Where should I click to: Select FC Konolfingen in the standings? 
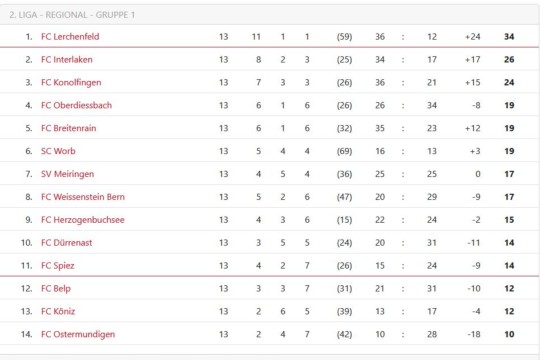(x=71, y=83)
